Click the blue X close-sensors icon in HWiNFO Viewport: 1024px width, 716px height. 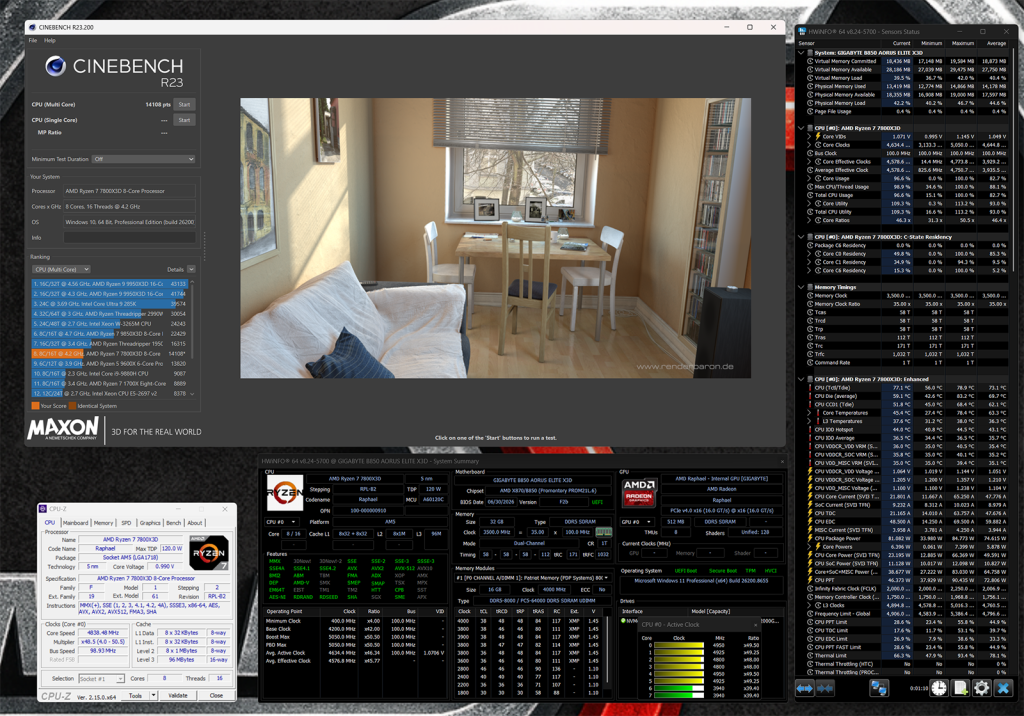[1003, 688]
